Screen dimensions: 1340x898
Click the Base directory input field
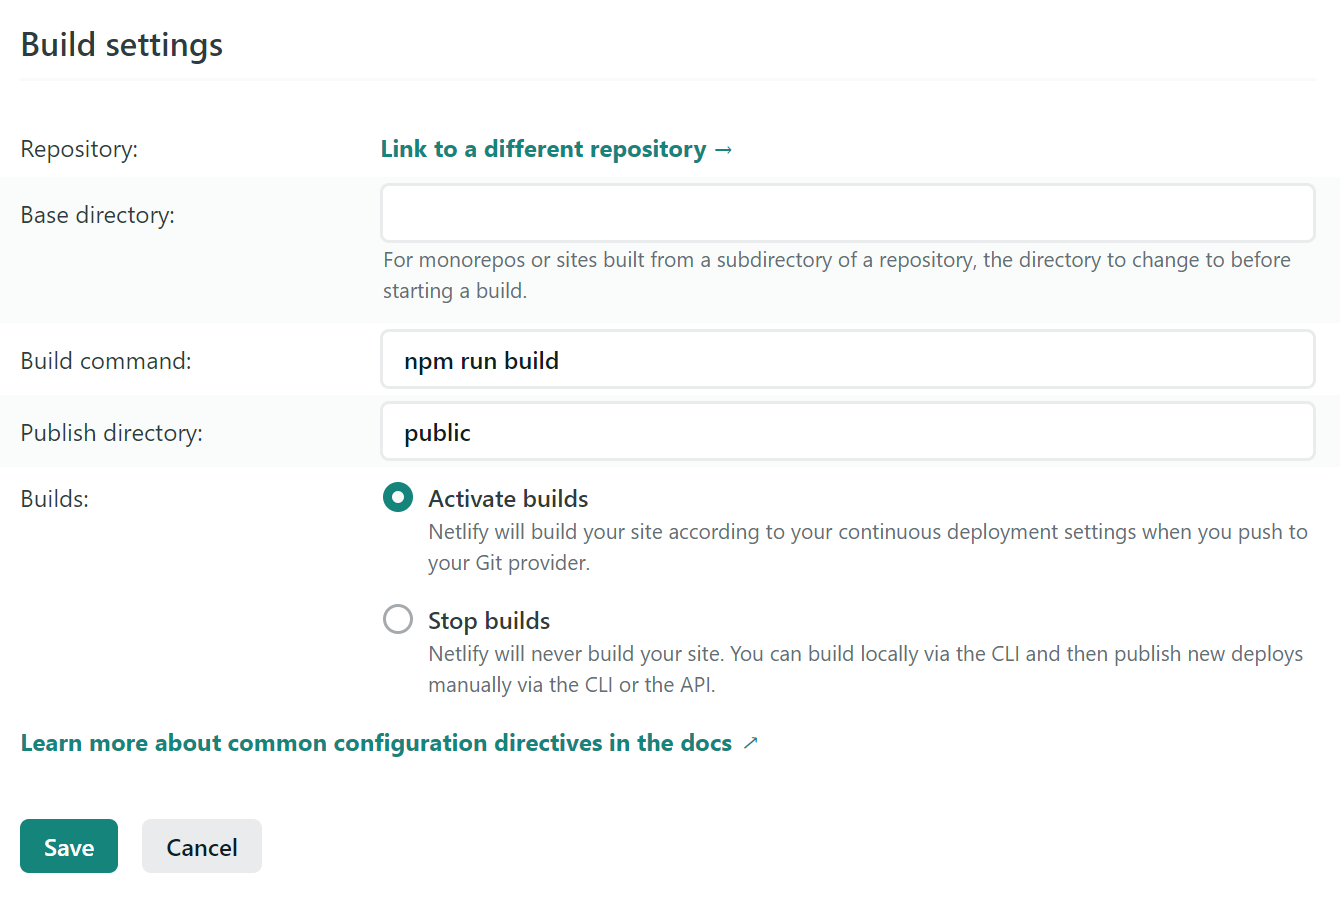pos(848,213)
